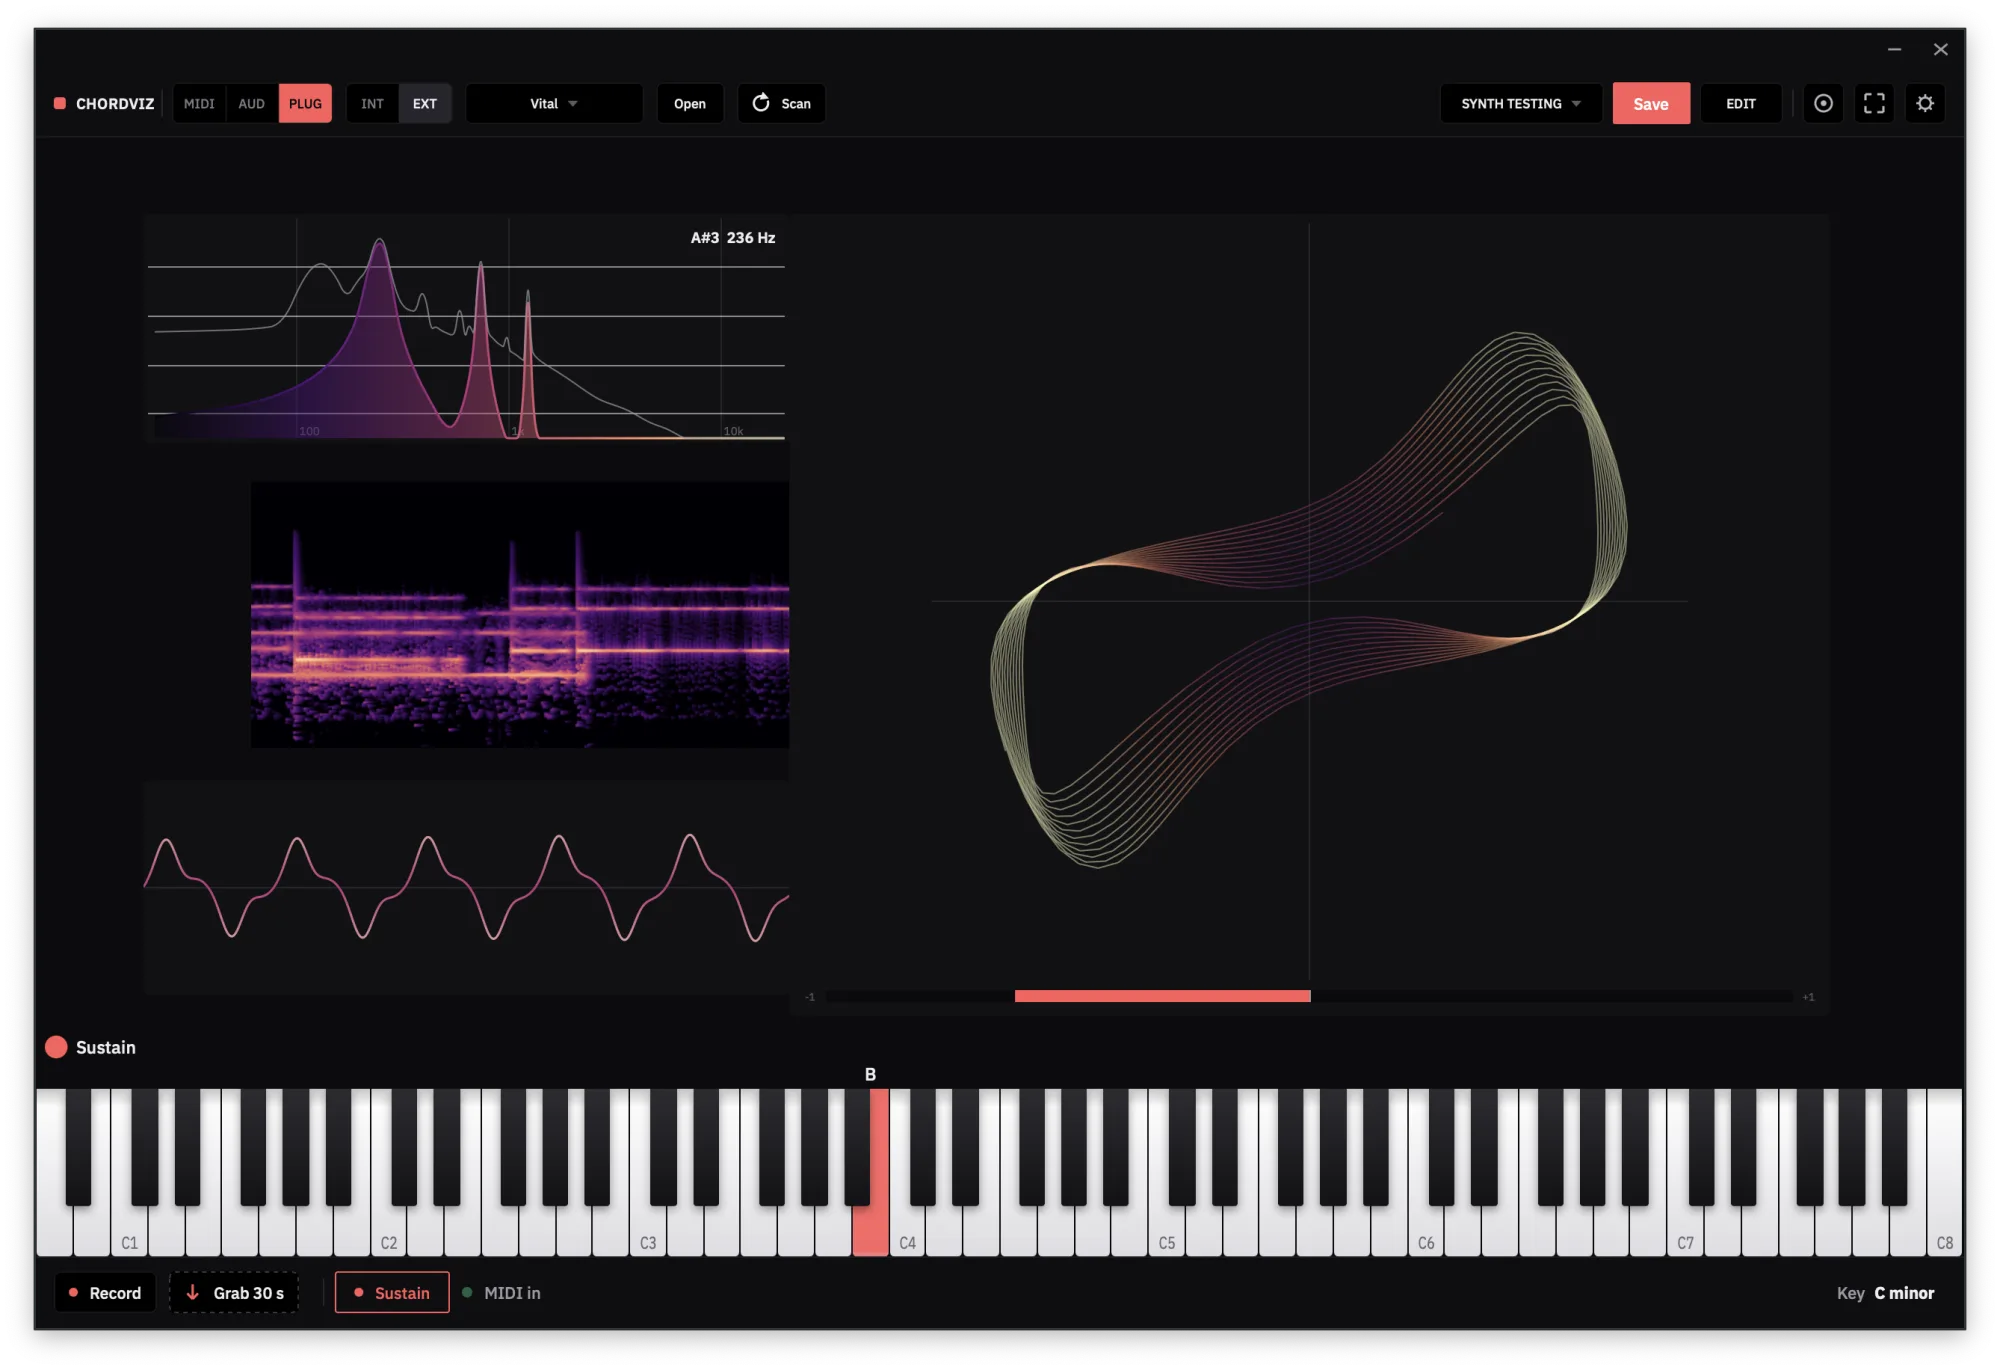Select the AUD source mode
The image size is (2000, 1370).
pyautogui.click(x=252, y=103)
